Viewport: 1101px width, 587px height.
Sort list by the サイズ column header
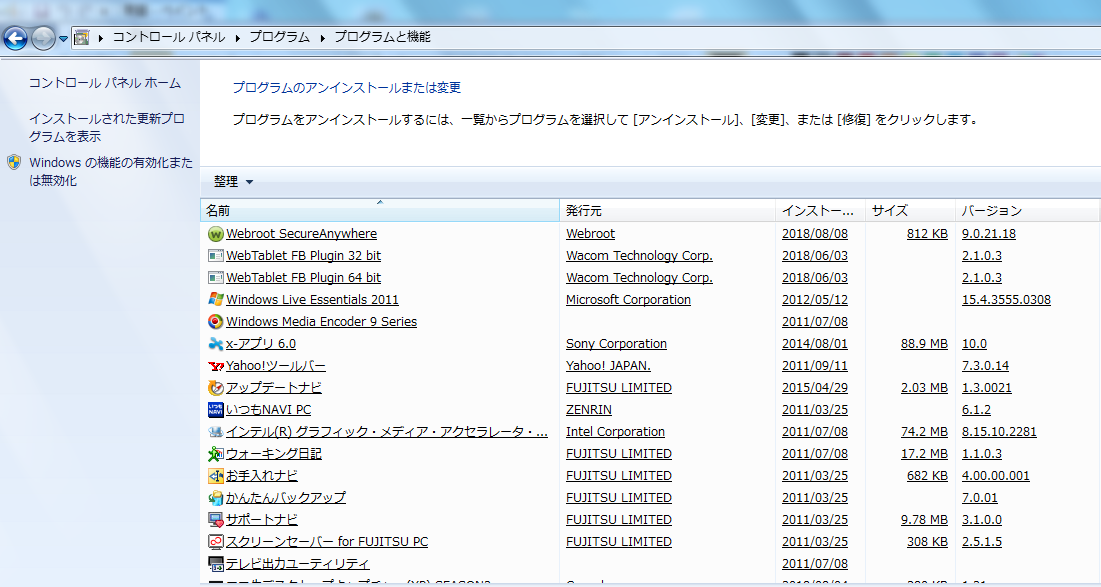coord(910,210)
